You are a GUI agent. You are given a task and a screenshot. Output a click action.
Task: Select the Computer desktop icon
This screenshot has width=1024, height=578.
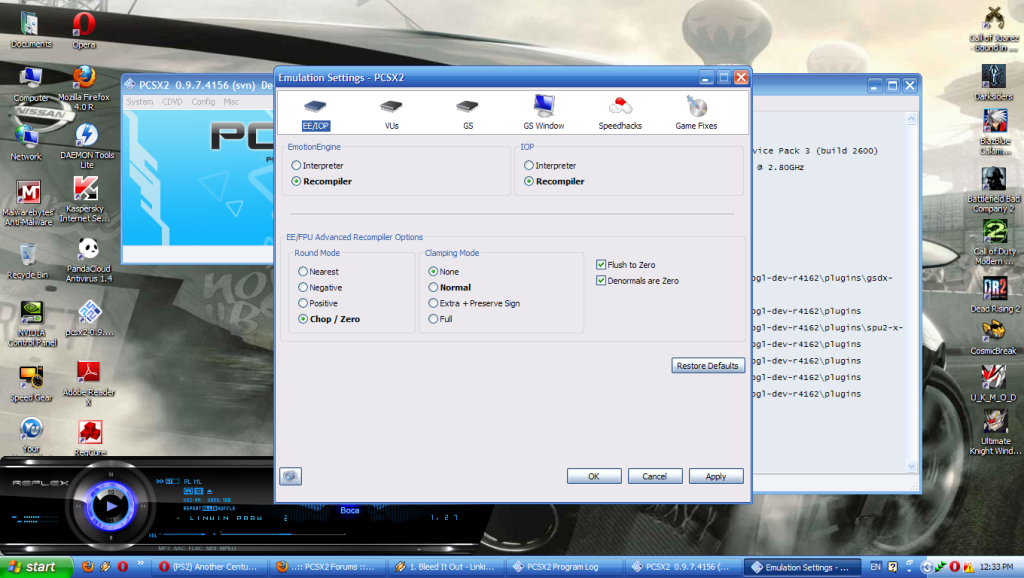31,84
